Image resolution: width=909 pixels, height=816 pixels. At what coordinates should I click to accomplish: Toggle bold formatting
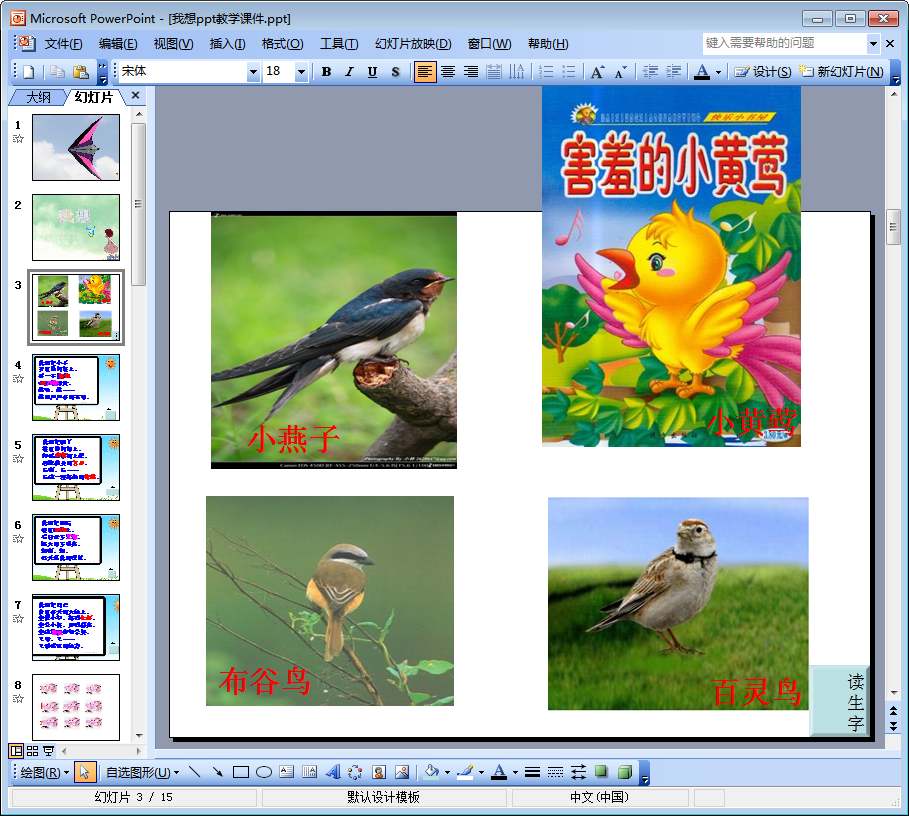326,72
